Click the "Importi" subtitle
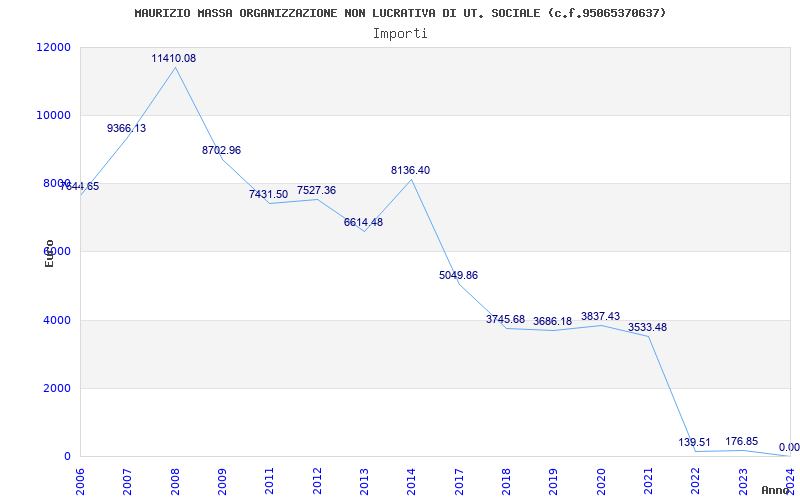The height and width of the screenshot is (500, 800). [x=400, y=34]
